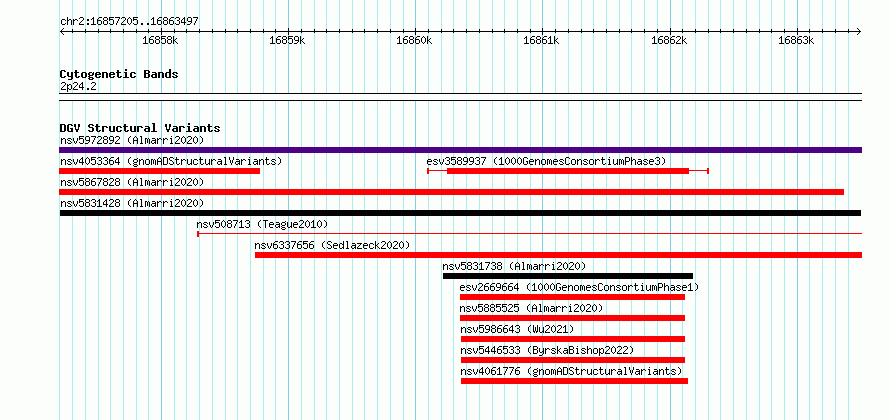Open the nsv5831428 (Almarri2020) label

pyautogui.click(x=132, y=203)
